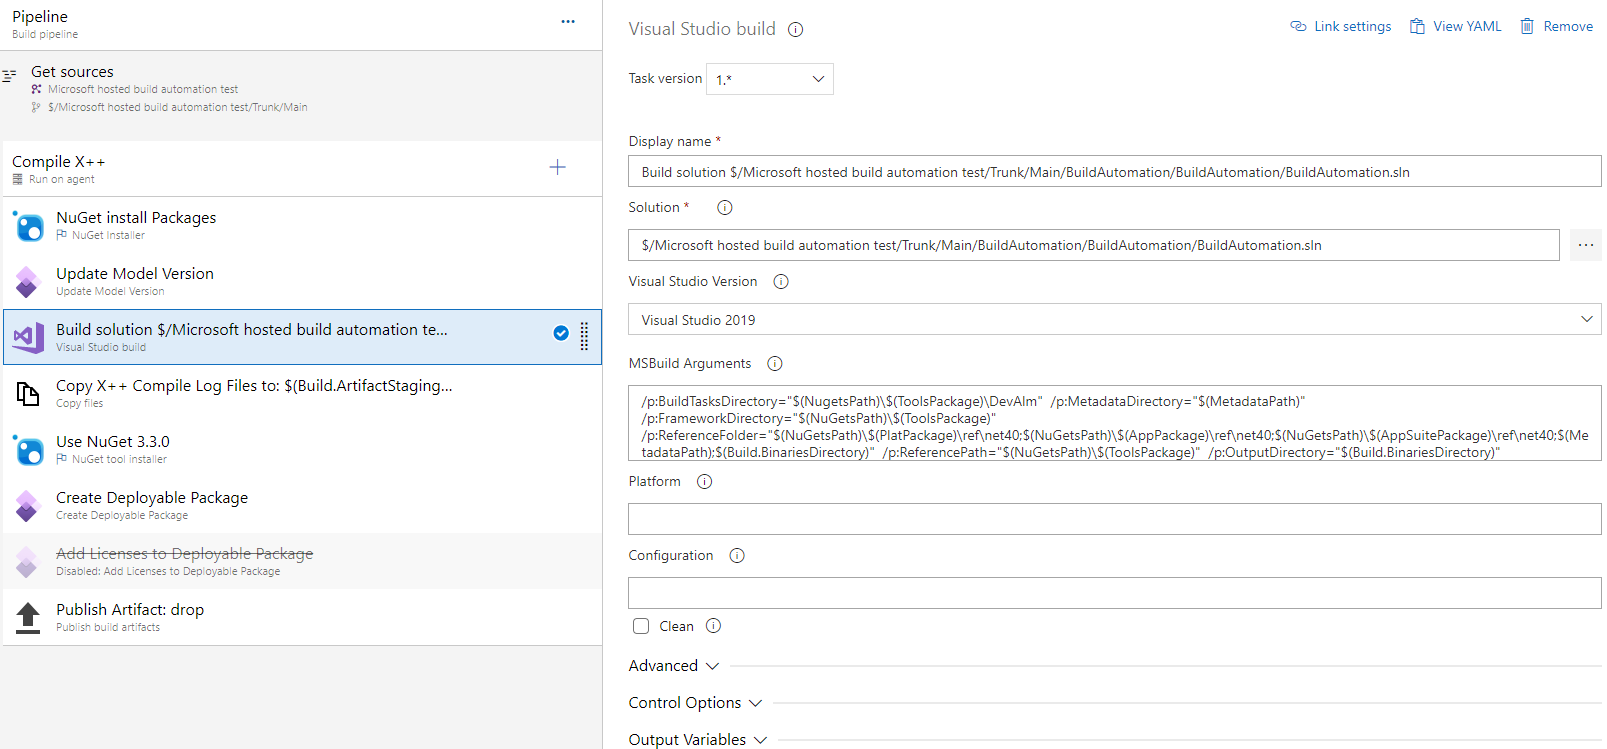The width and height of the screenshot is (1607, 749).
Task: Click the '$/Microsoft hosted build automation test/Trunk/Main' text
Action: 178,107
